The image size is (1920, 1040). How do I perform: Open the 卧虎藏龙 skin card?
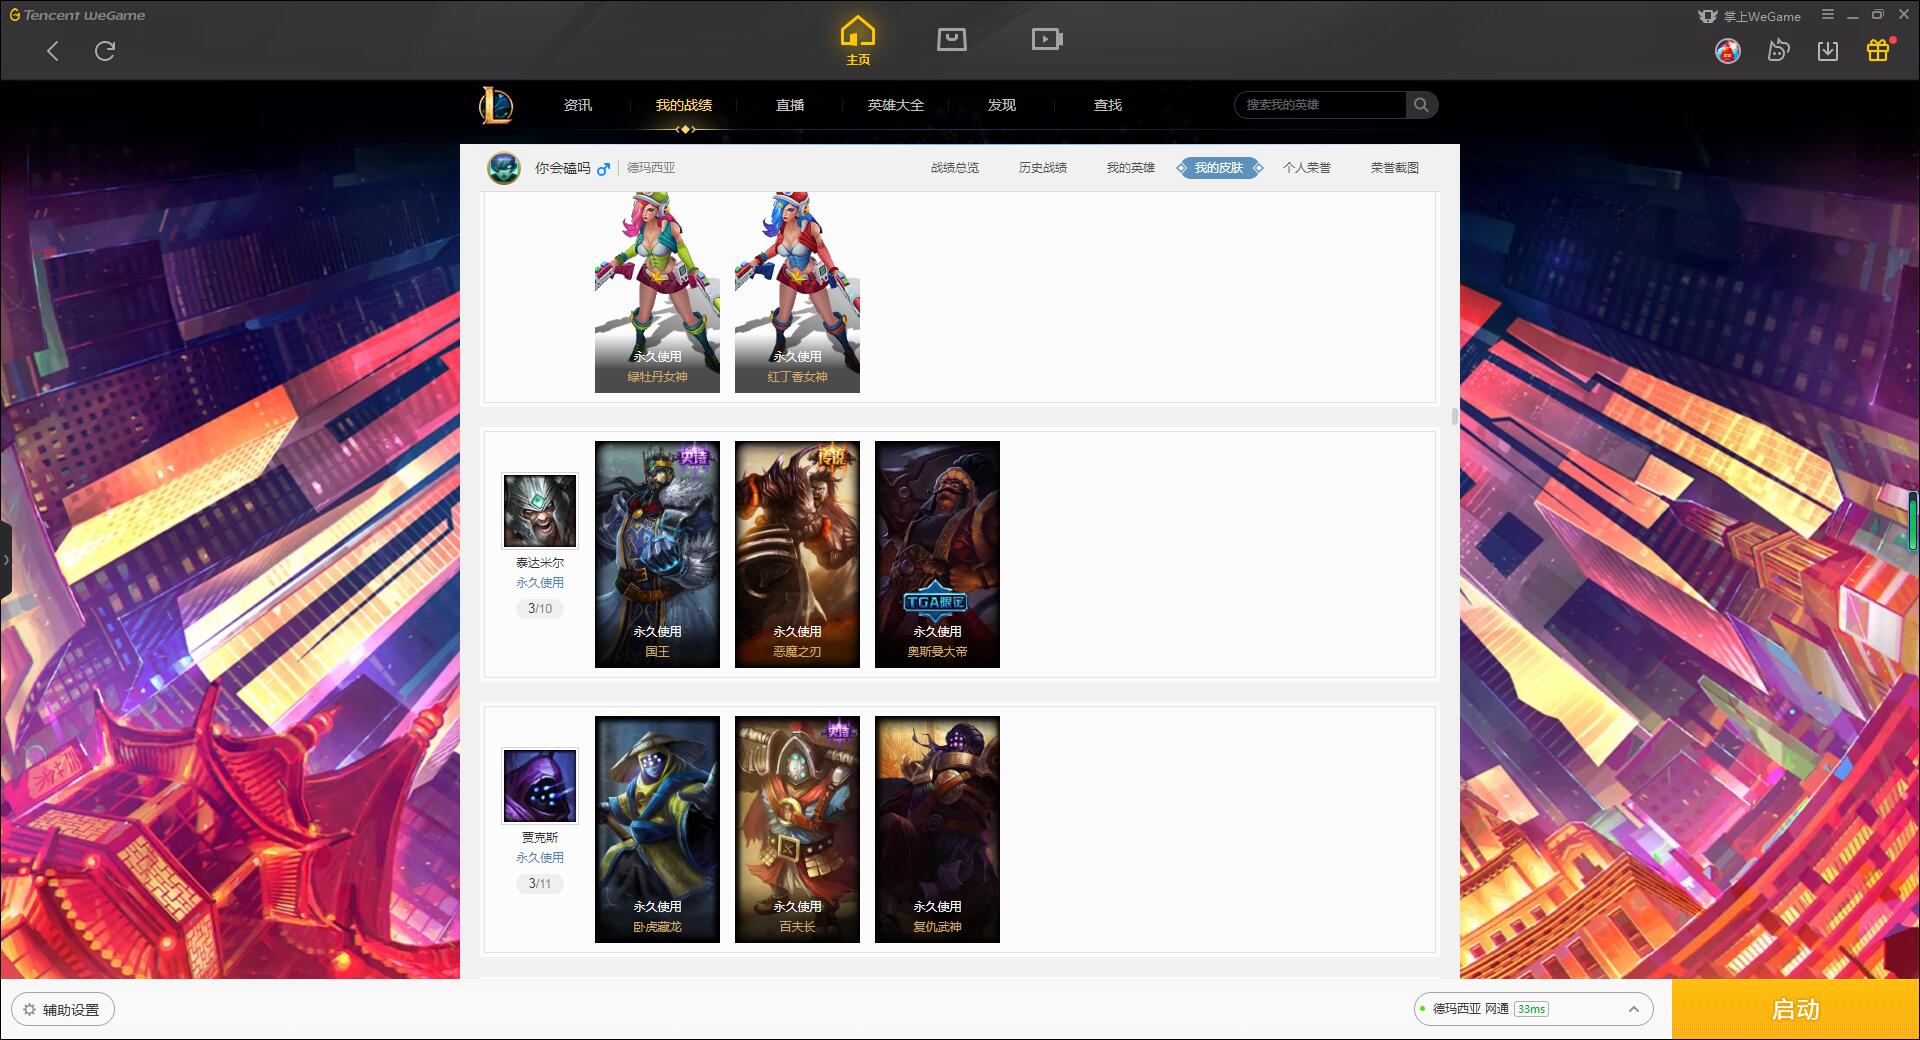point(657,829)
